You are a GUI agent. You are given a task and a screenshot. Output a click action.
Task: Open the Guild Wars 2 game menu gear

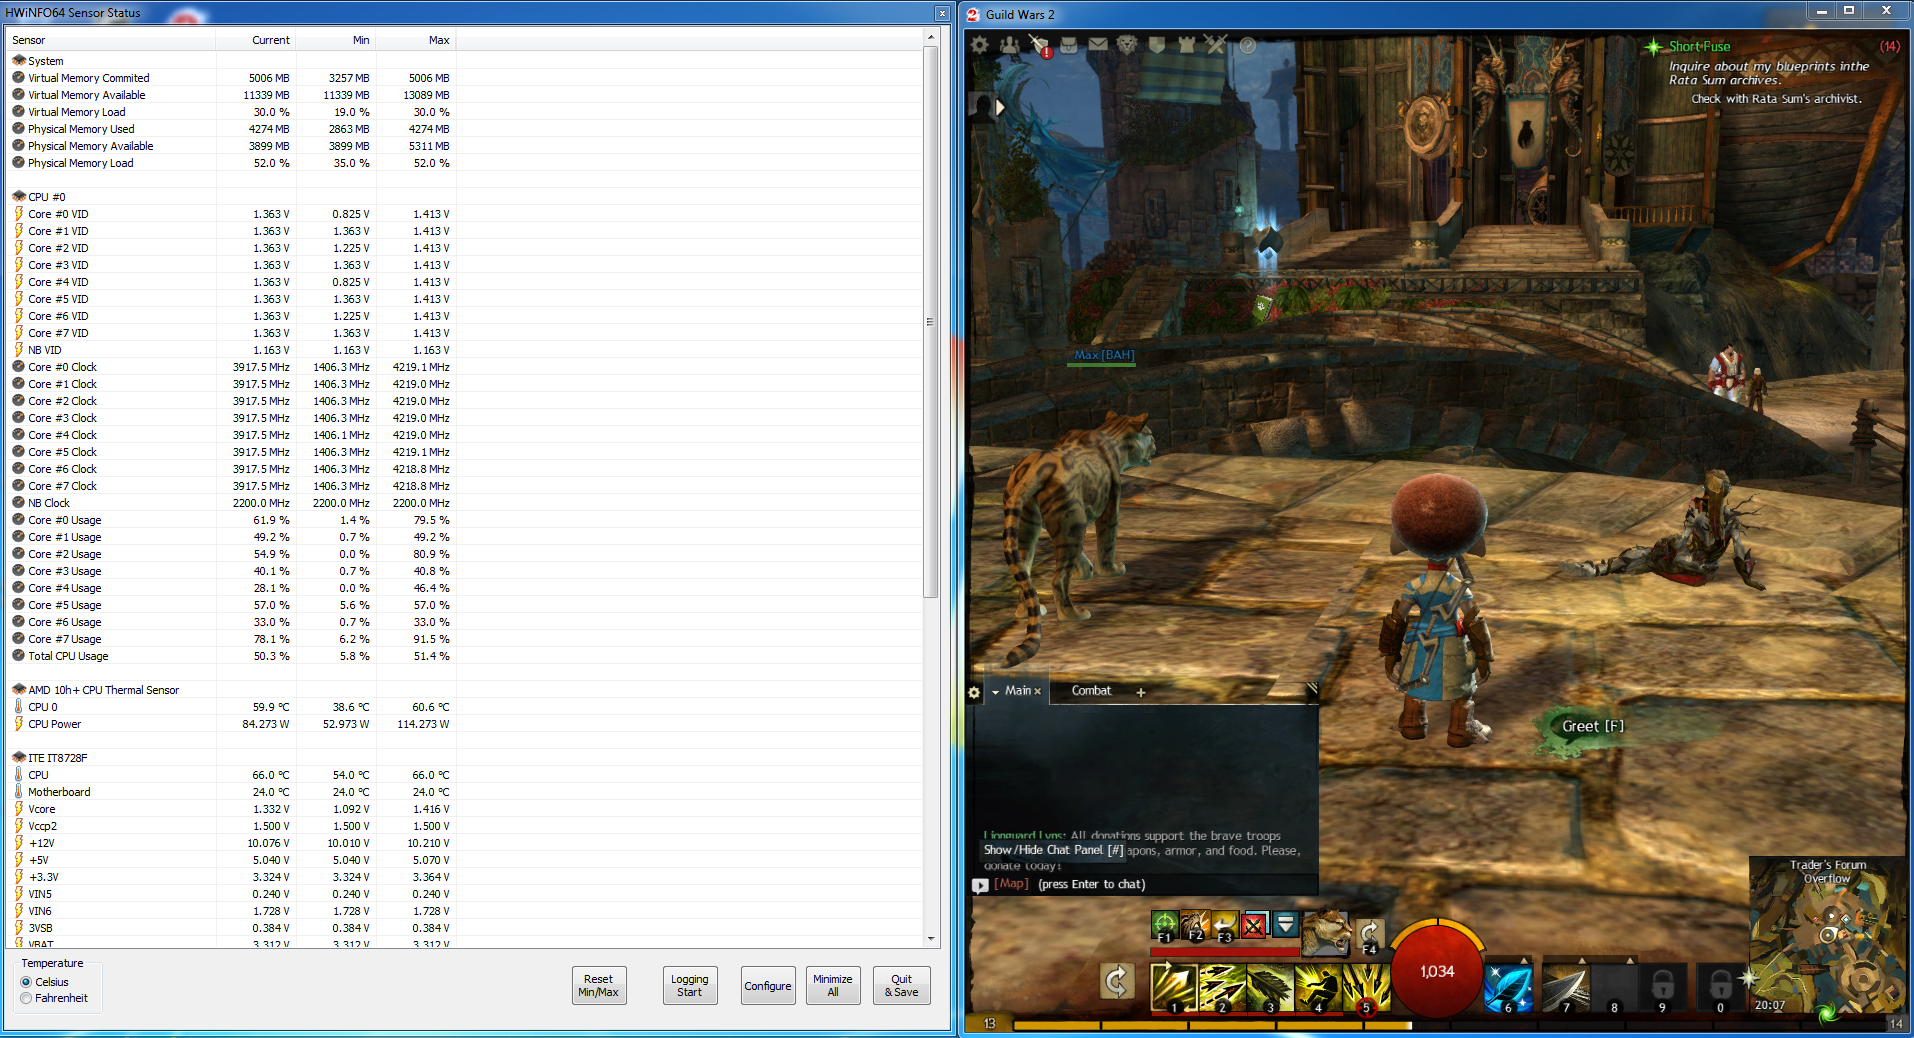point(980,45)
